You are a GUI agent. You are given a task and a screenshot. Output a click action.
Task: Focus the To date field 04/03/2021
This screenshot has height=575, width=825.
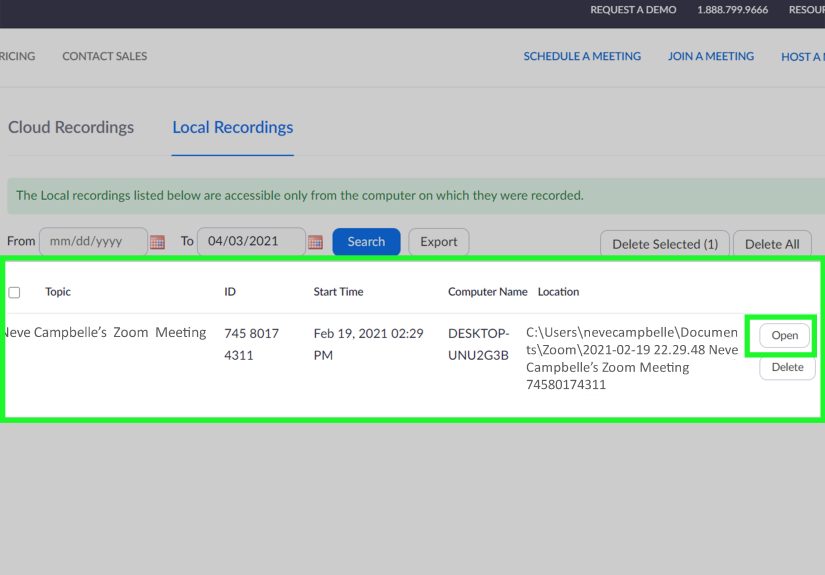pos(251,241)
